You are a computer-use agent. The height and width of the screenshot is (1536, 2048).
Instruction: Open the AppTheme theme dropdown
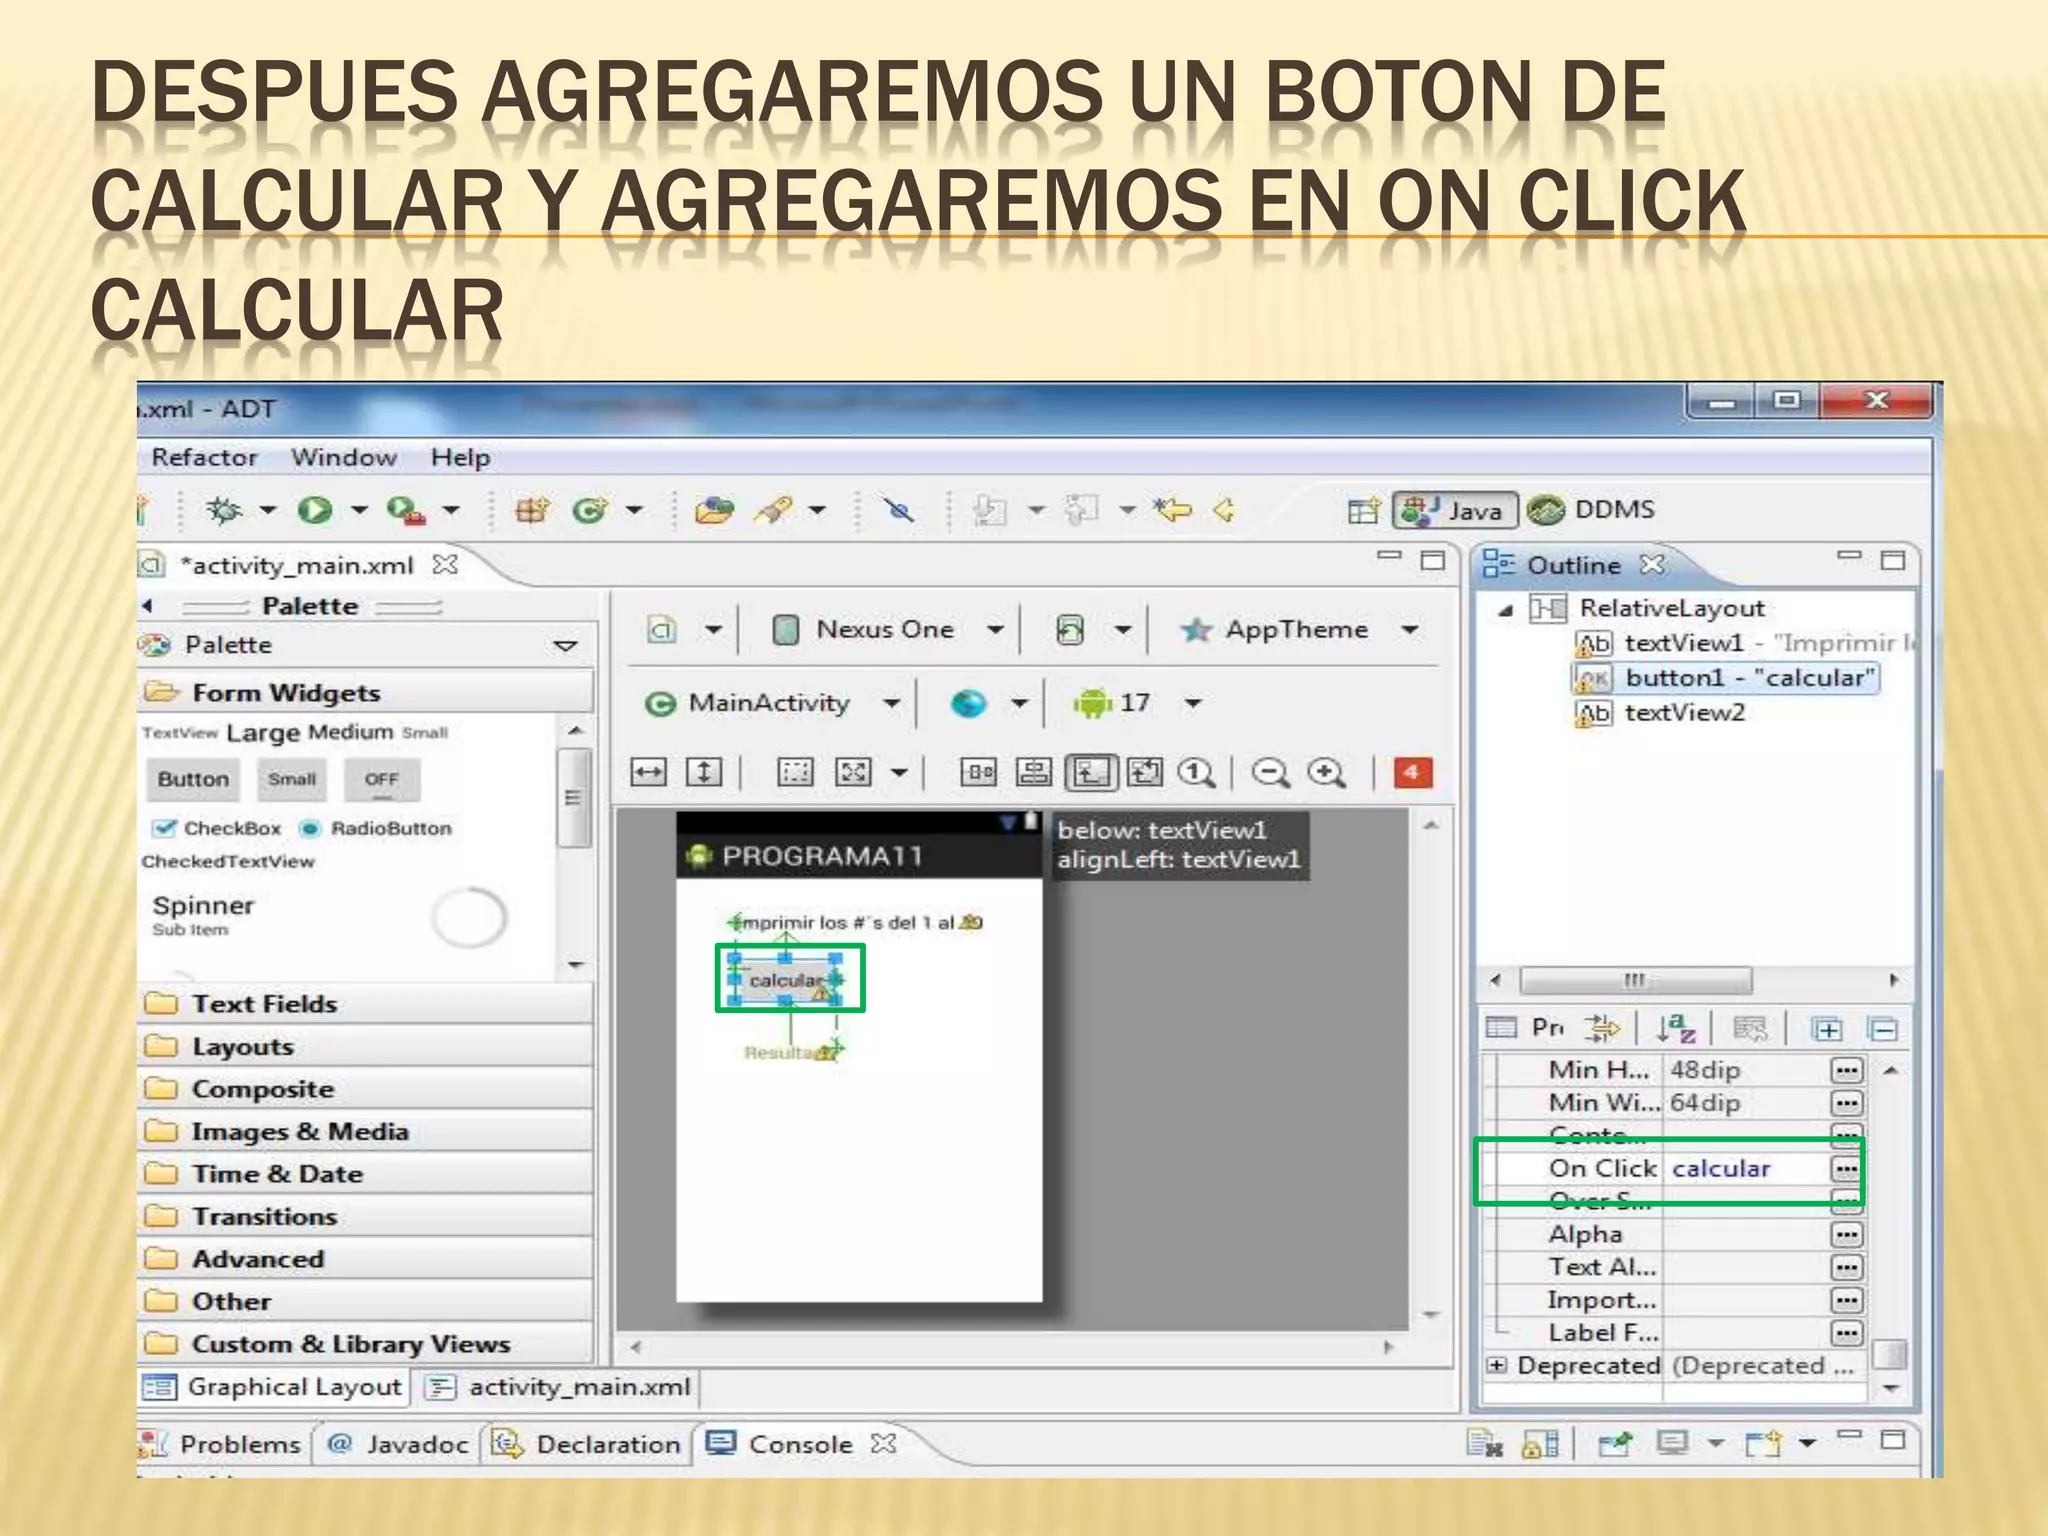click(1410, 630)
